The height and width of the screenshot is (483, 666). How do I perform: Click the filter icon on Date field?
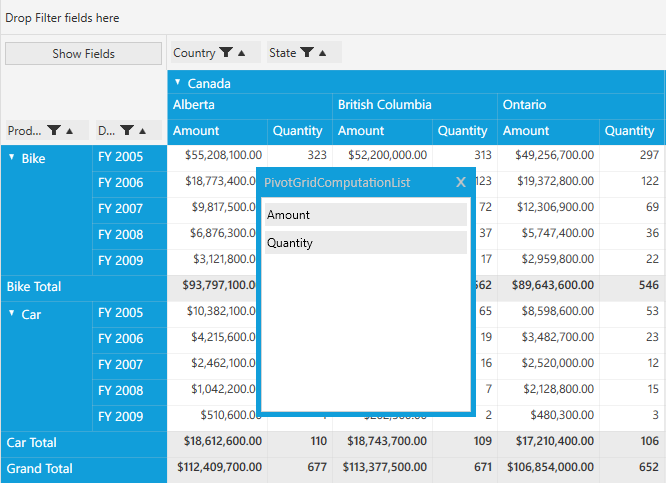(x=127, y=130)
